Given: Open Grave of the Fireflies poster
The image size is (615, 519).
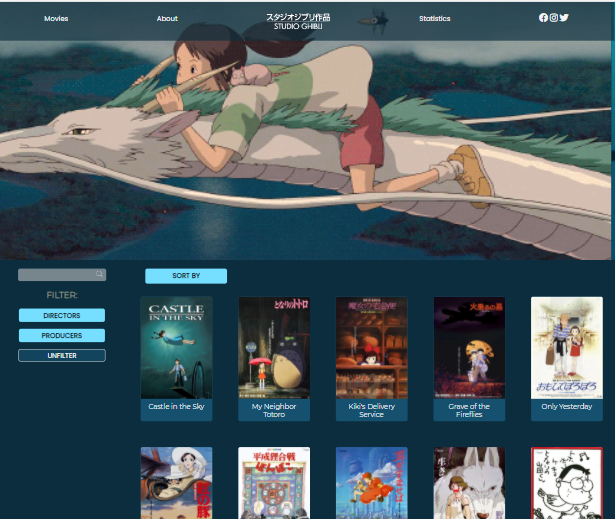Looking at the screenshot, I should (469, 348).
